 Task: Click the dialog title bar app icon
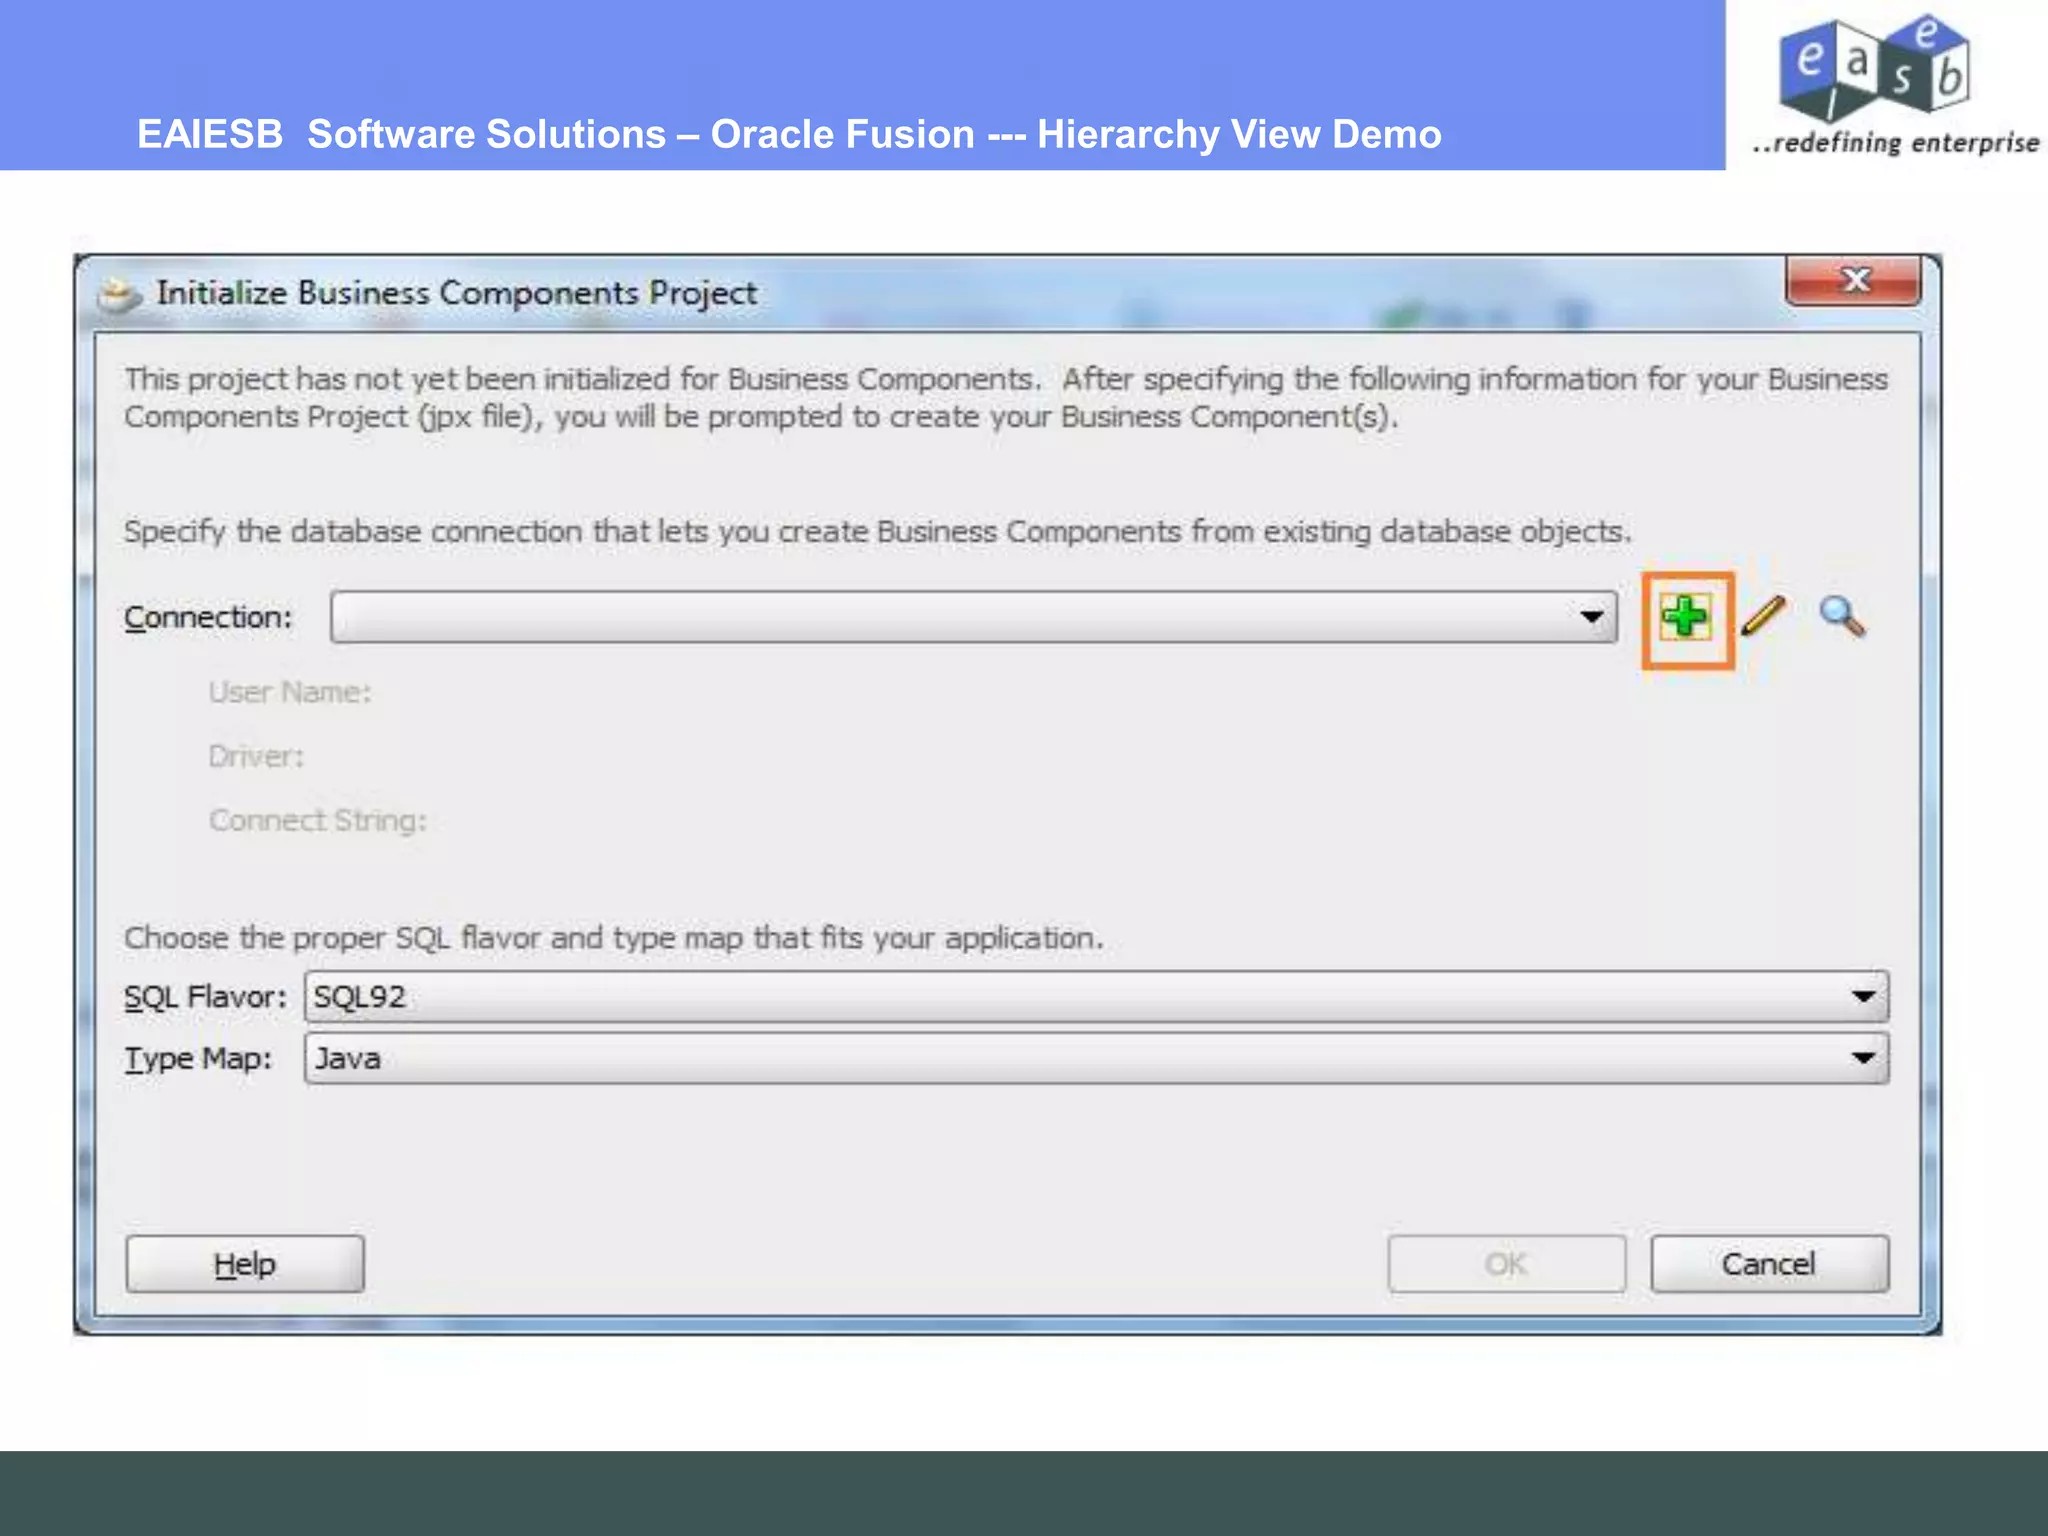(x=119, y=294)
